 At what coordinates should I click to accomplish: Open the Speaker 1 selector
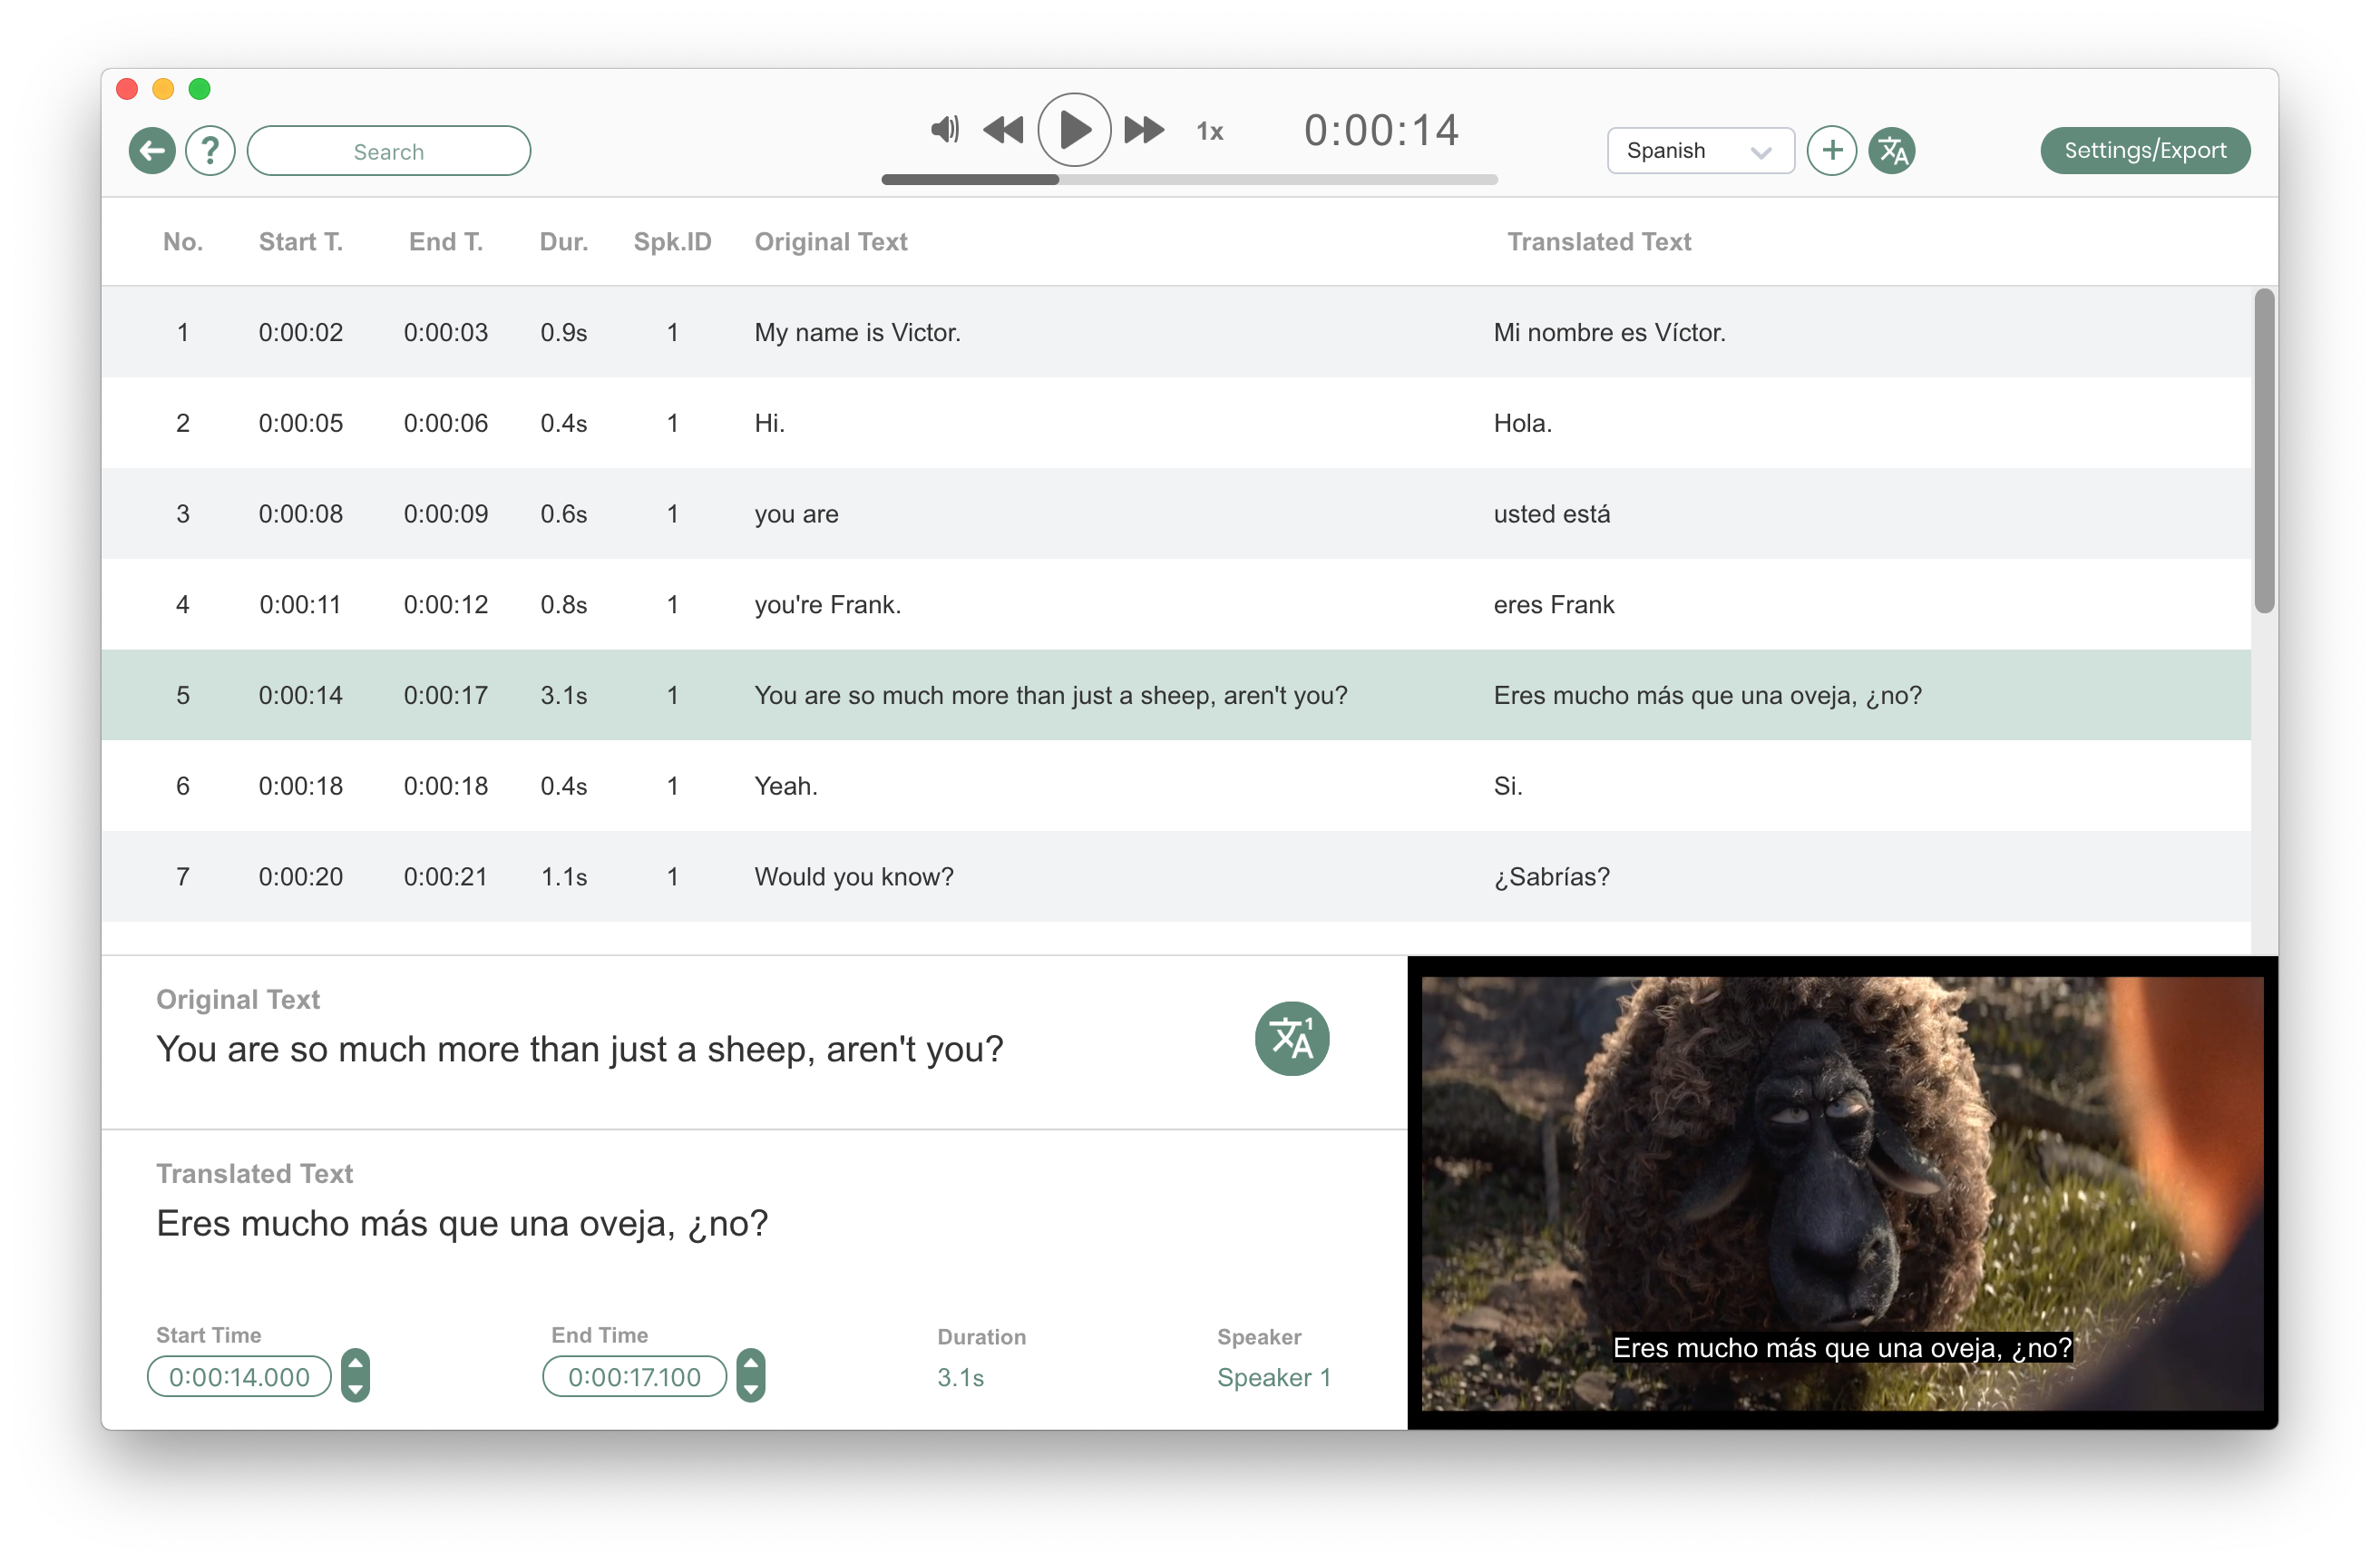click(x=1273, y=1377)
